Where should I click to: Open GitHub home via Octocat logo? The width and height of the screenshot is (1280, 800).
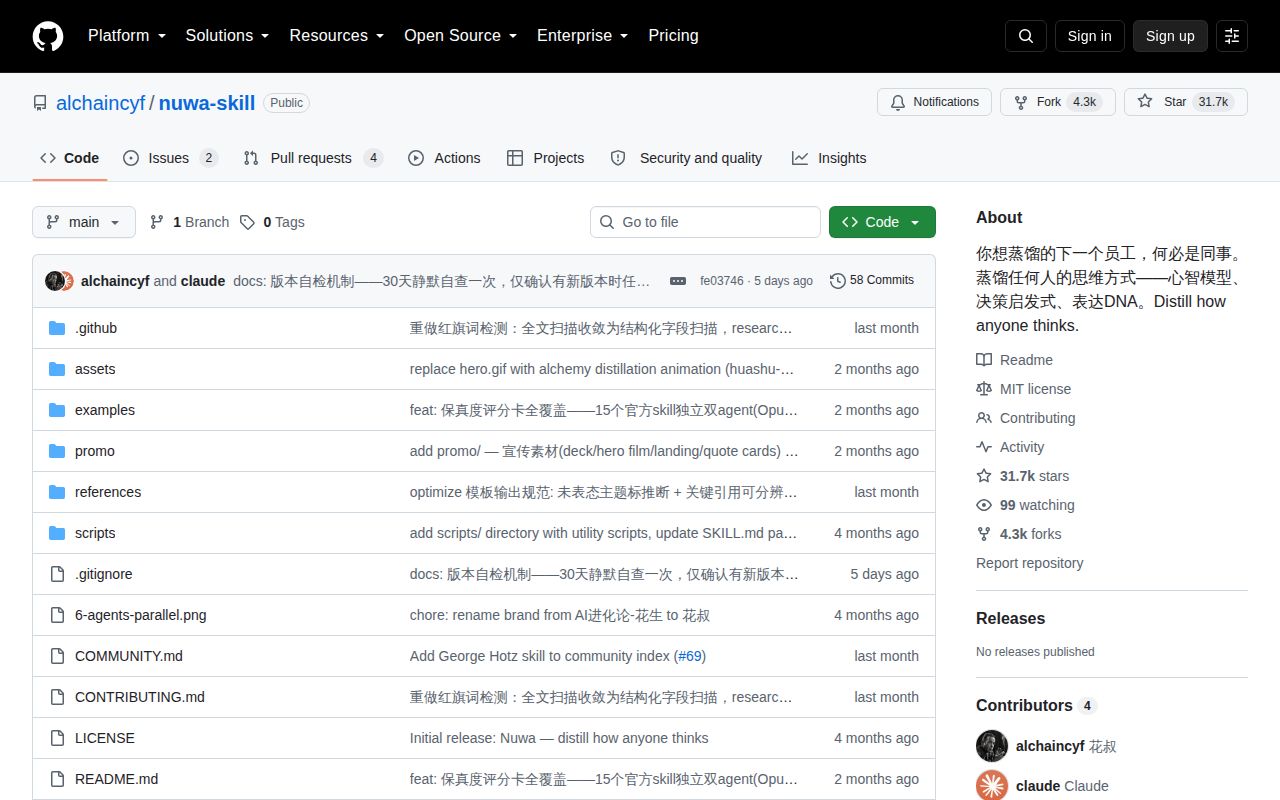(x=48, y=36)
